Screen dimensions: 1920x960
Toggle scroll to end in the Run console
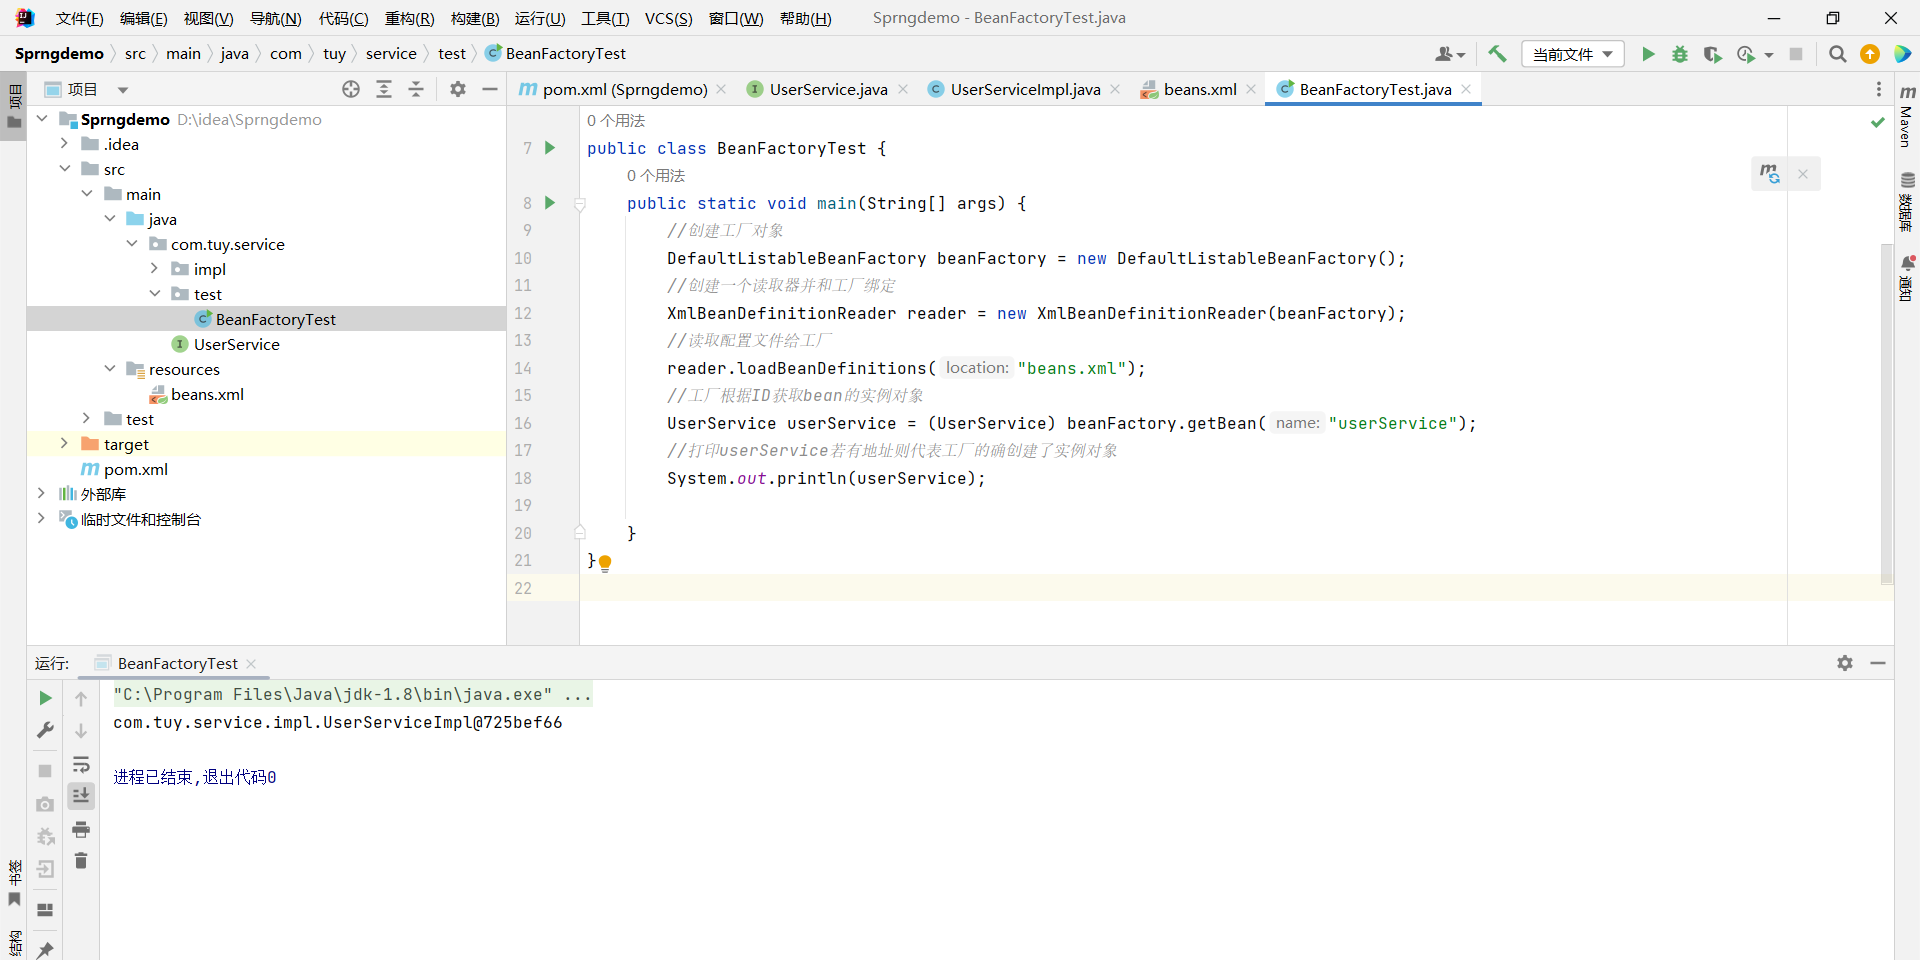pos(81,796)
